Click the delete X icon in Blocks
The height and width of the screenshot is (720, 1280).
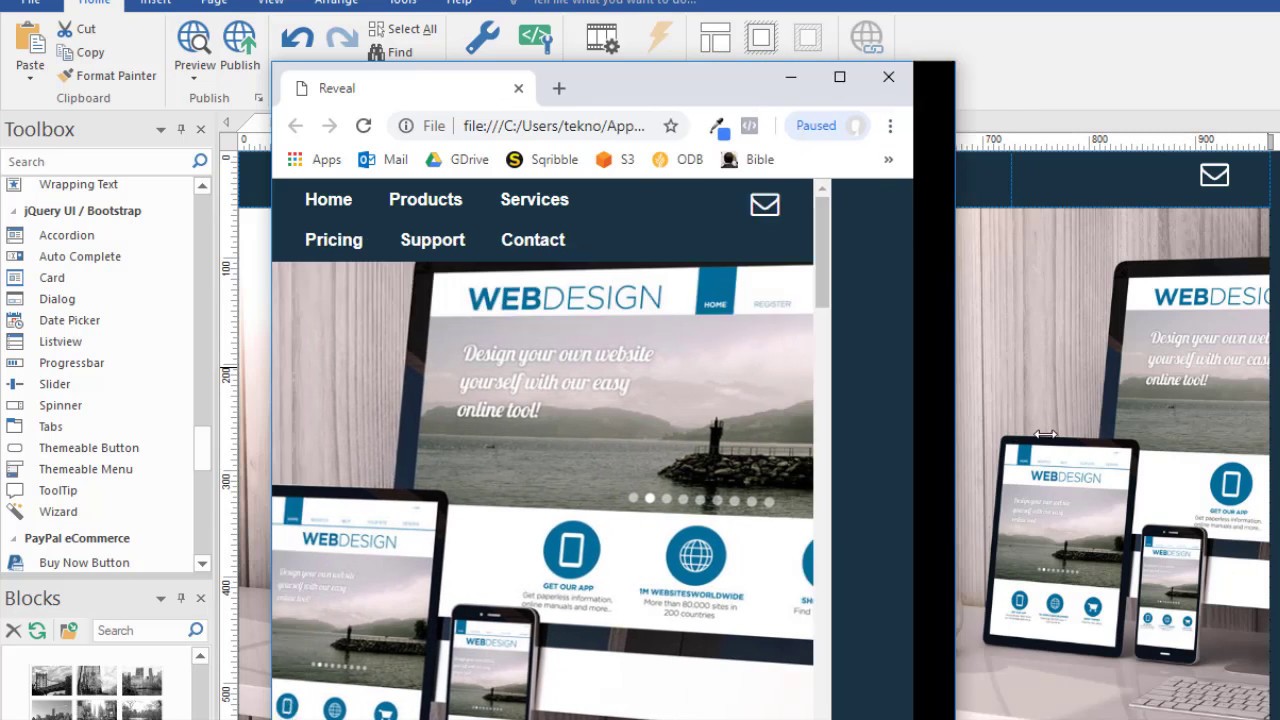pyautogui.click(x=13, y=630)
